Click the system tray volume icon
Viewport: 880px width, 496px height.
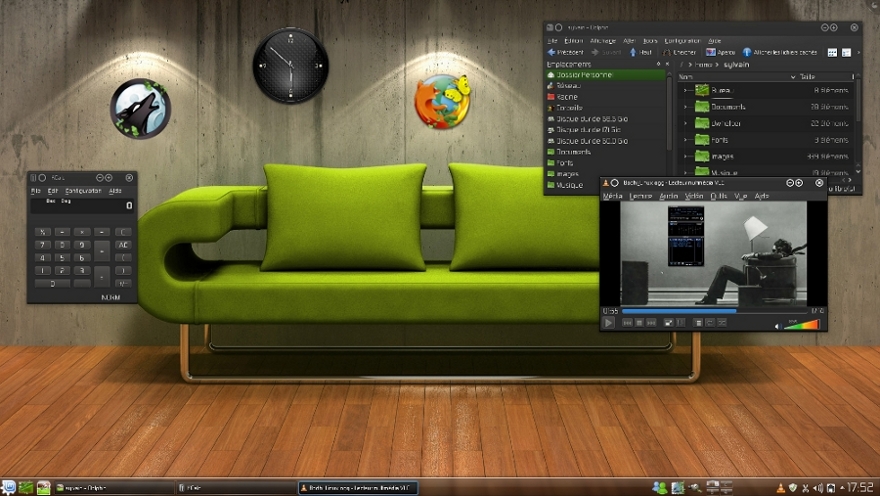click(x=818, y=488)
